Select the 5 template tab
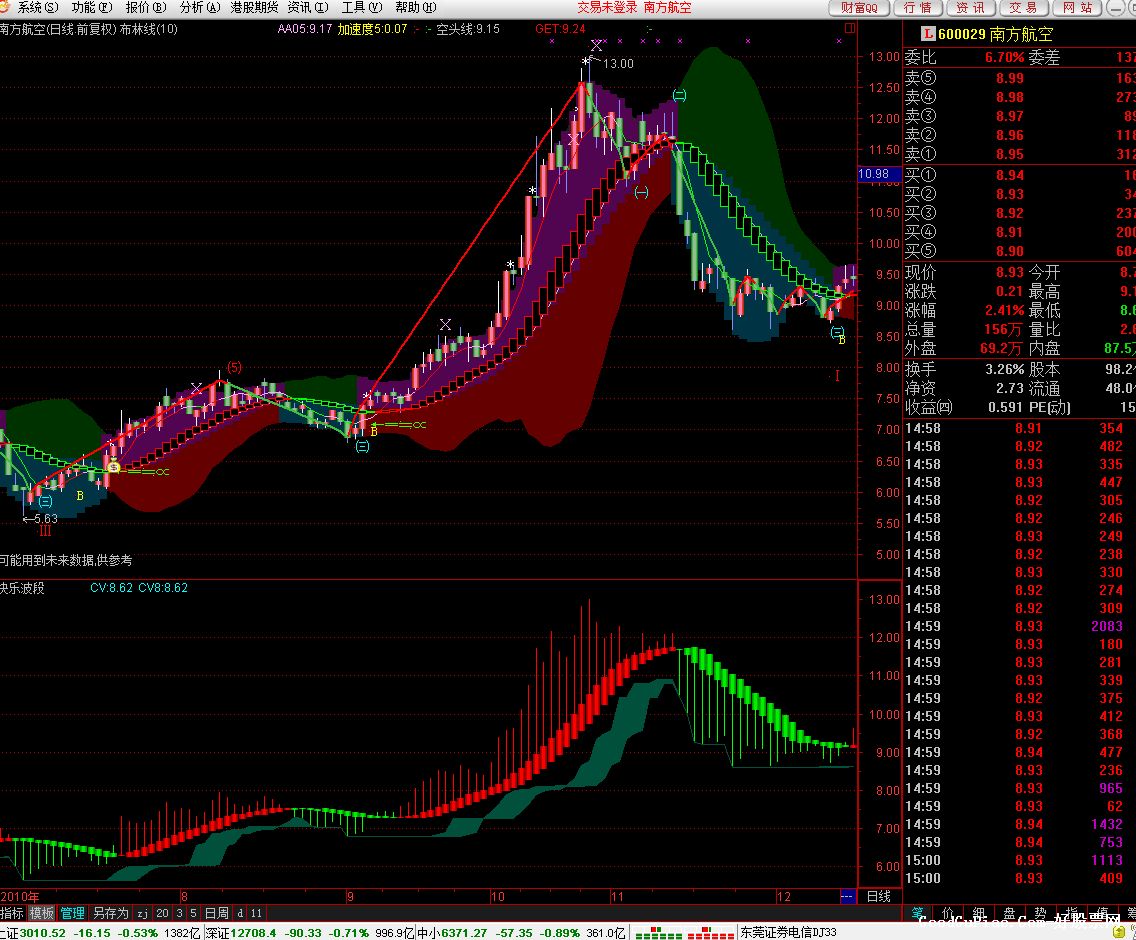Screen dimensions: 1136x940 coord(193,913)
